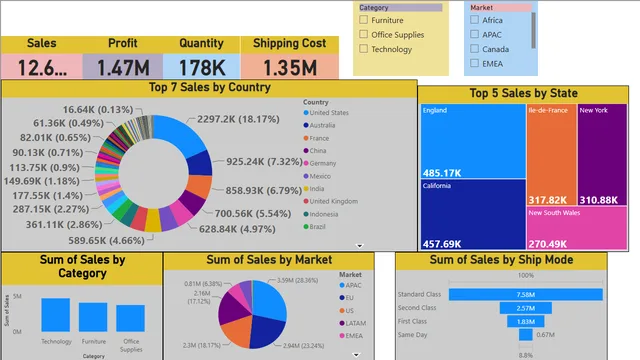Tick the EMEA market checkbox
This screenshot has width=640, height=360.
click(x=474, y=63)
